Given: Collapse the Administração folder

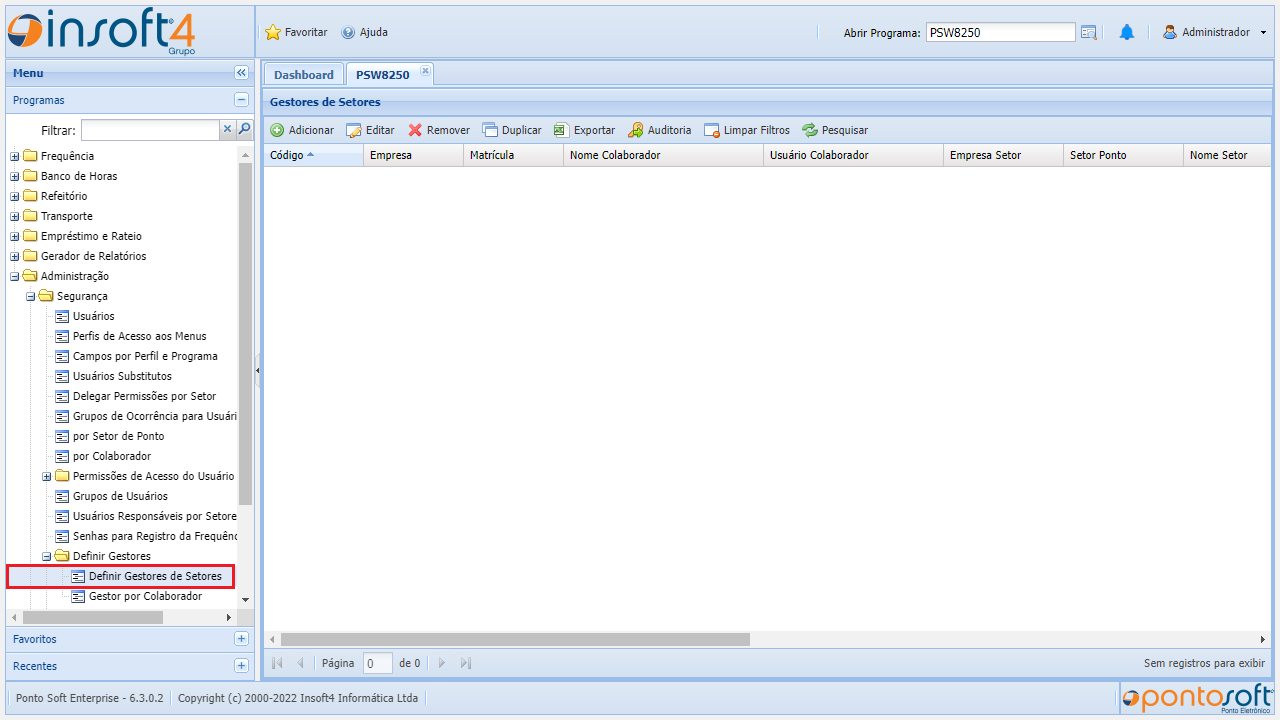Looking at the screenshot, I should (15, 276).
